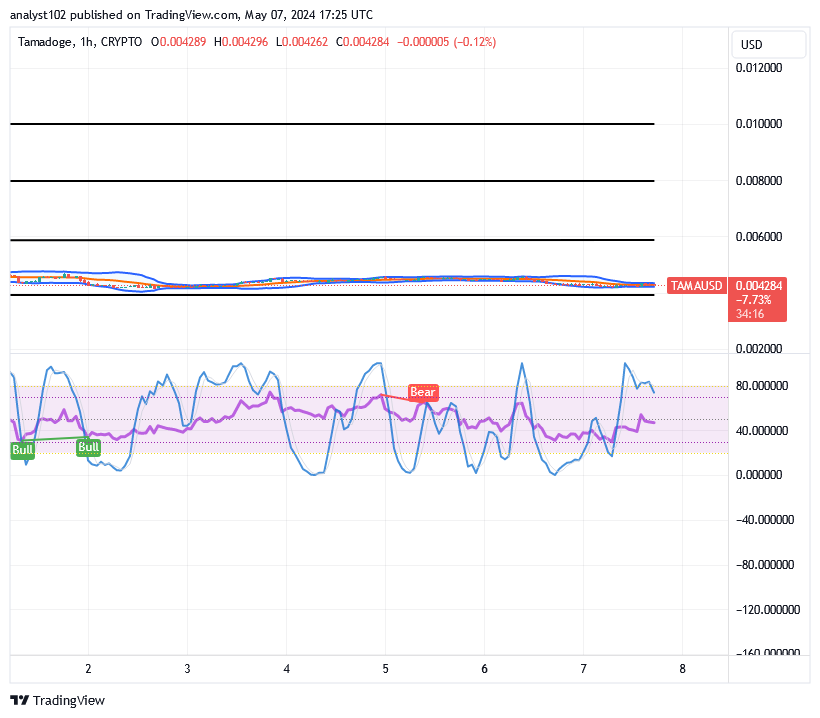Click date 6 on the time axis
The height and width of the screenshot is (718, 820).
[484, 669]
